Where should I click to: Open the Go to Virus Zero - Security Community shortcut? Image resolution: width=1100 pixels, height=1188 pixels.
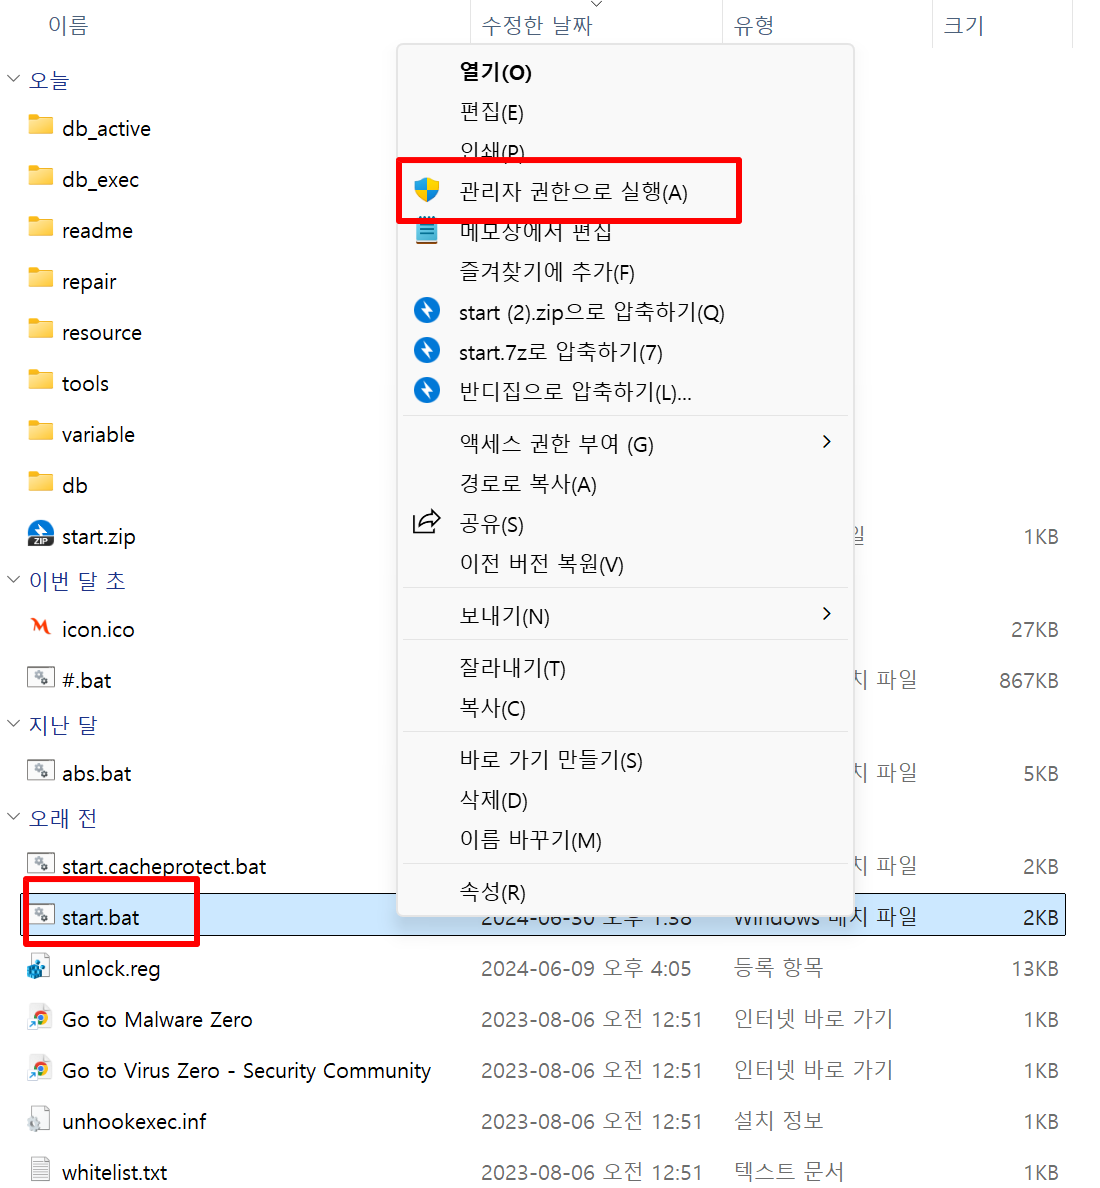pyautogui.click(x=246, y=1069)
